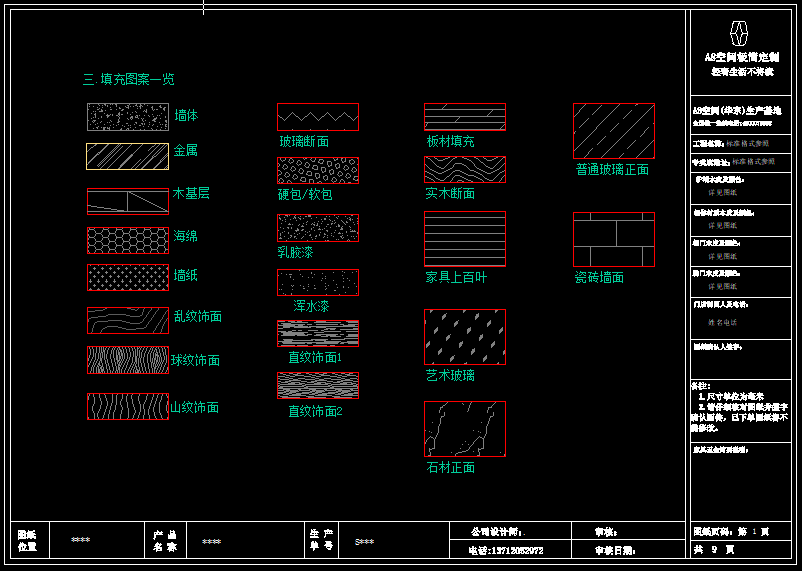Select the 金属 diagonal hatch swatch
The image size is (802, 571).
pyautogui.click(x=127, y=156)
